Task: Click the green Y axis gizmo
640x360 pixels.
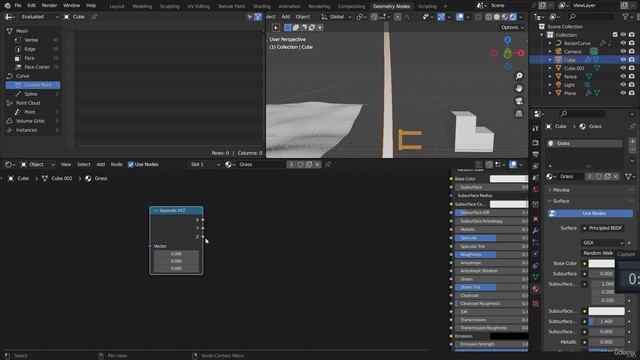Action: [507, 53]
